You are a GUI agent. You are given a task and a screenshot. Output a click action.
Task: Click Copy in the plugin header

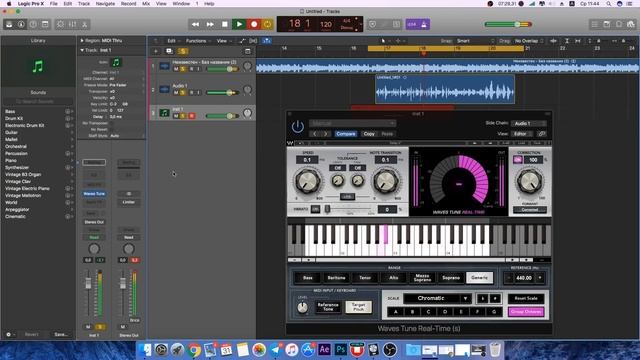(x=369, y=133)
